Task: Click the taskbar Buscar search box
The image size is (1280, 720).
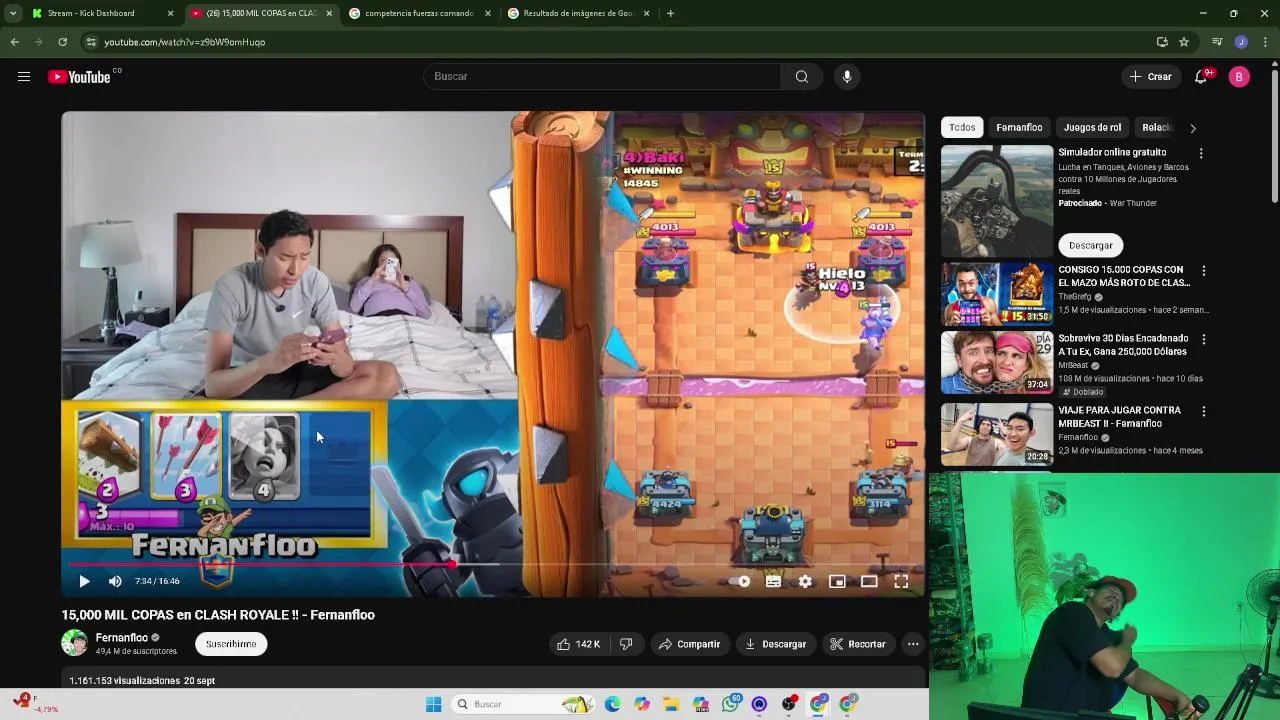Action: (x=521, y=704)
